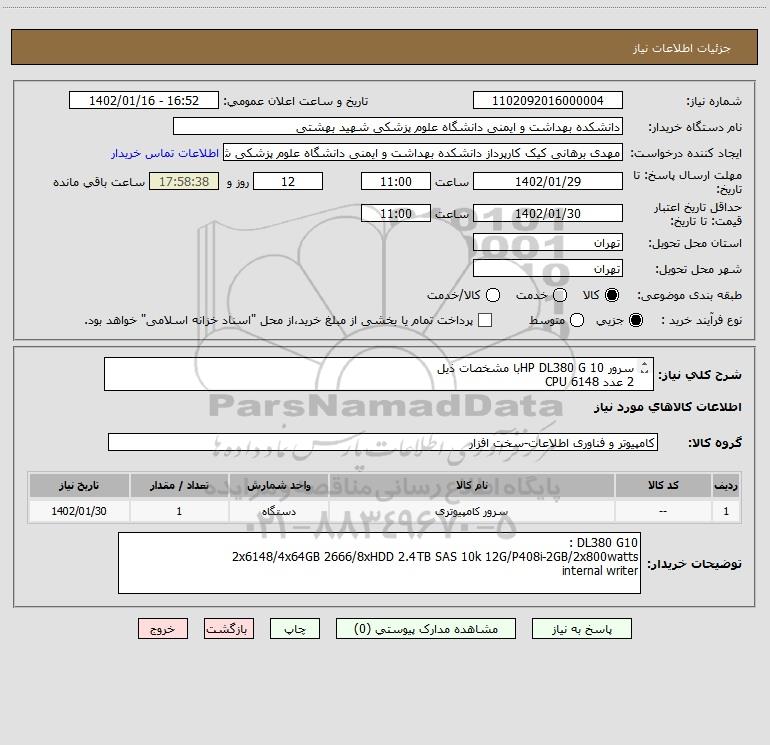Select the متوسط purchase type radio

(x=577, y=320)
